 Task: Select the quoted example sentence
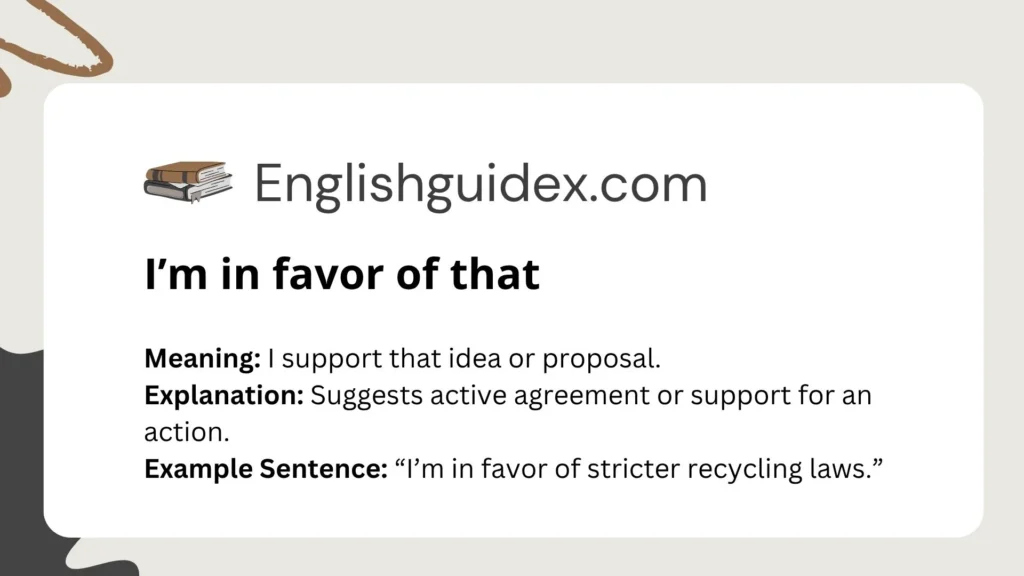click(638, 469)
